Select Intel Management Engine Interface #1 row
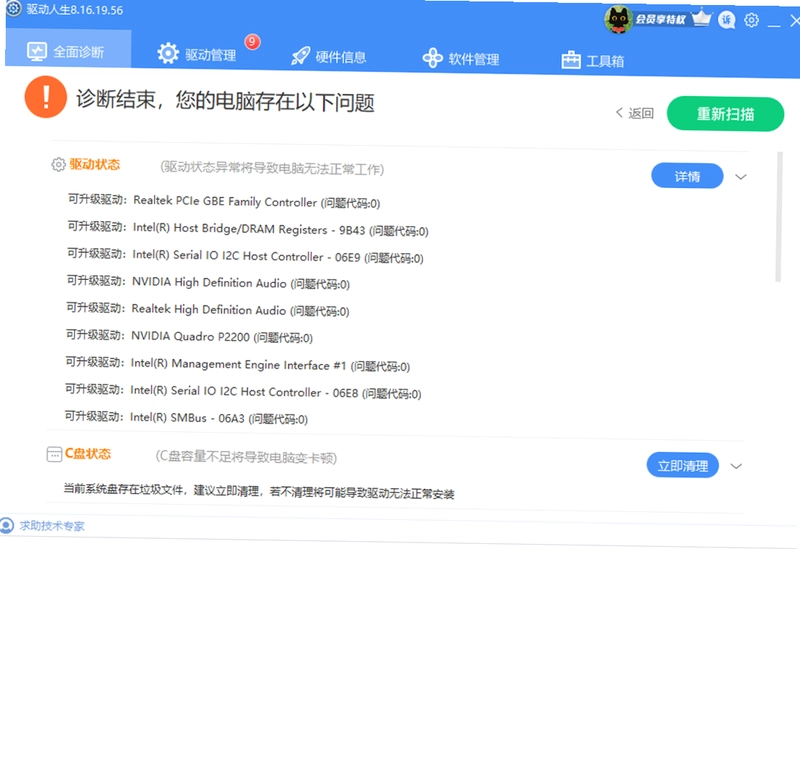Image resolution: width=800 pixels, height=769 pixels. (238, 364)
